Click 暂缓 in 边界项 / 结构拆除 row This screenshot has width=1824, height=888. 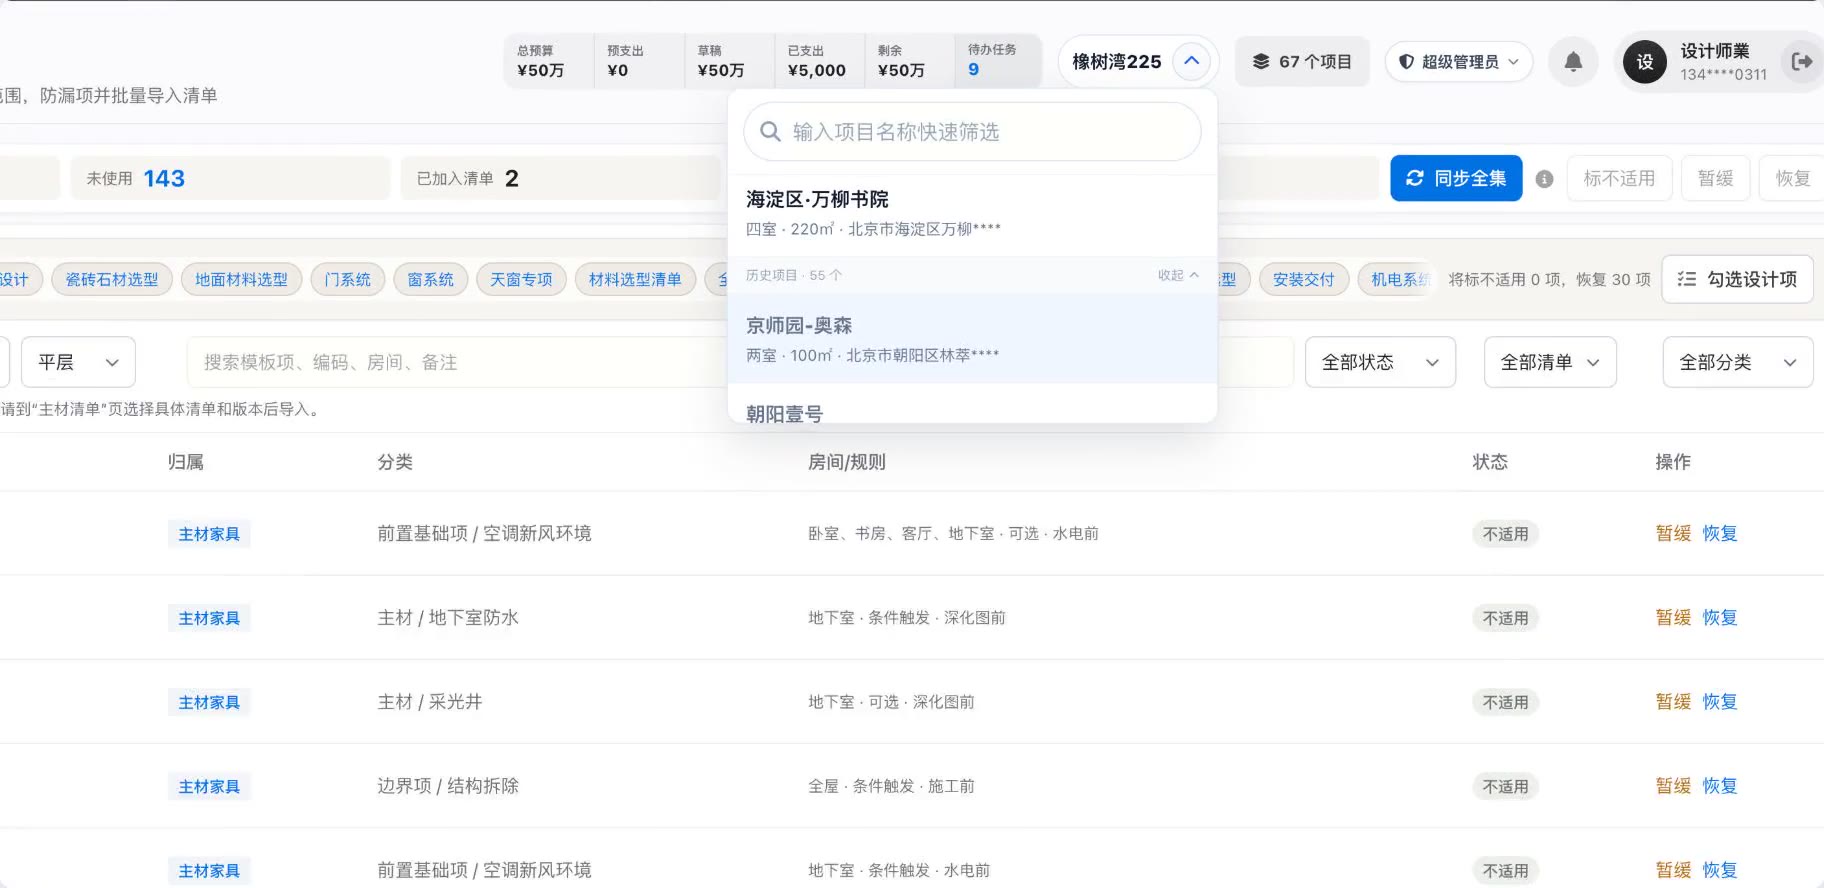tap(1673, 786)
